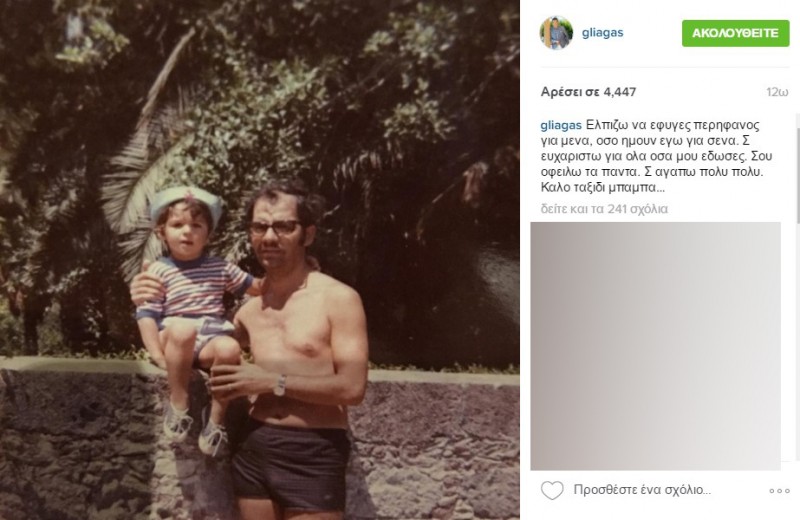
Task: Click the caption text Καλο ταξιδι μπαμπα
Action: click(603, 188)
